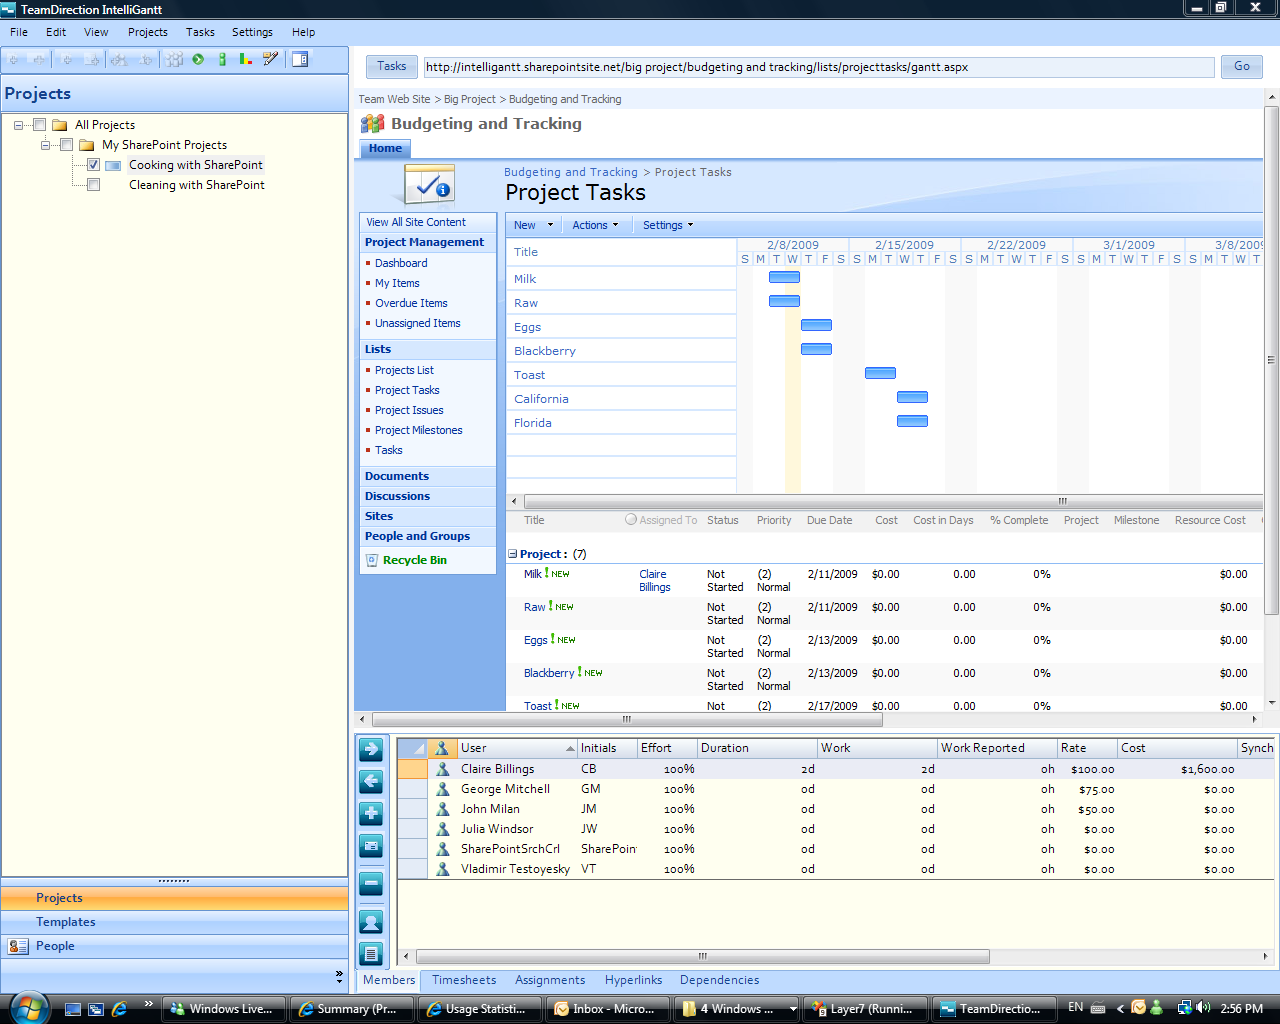Click the Project Tasks checkmark clipboard icon
Screen dimensions: 1280x1024
430,184
